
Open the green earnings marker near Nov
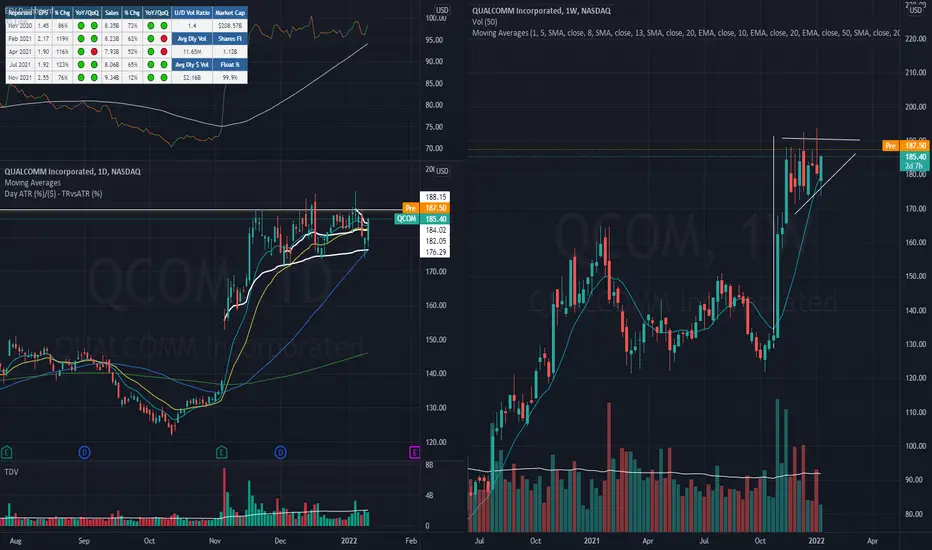(x=221, y=452)
